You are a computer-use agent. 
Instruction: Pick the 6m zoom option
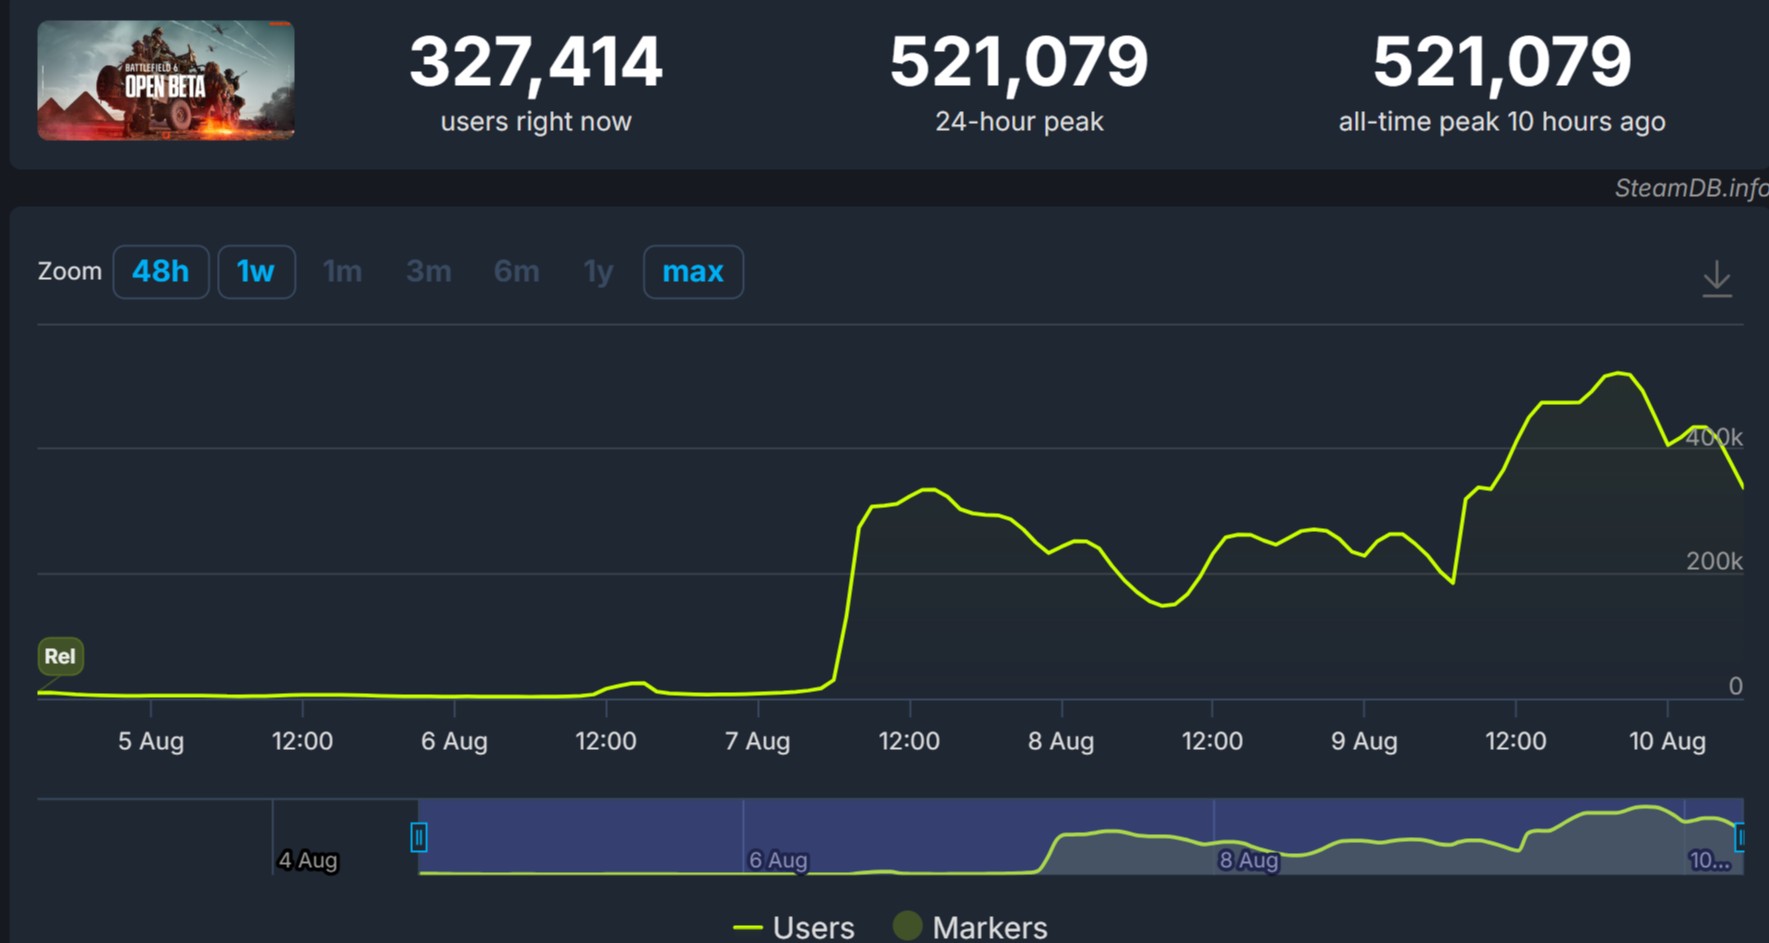point(516,272)
